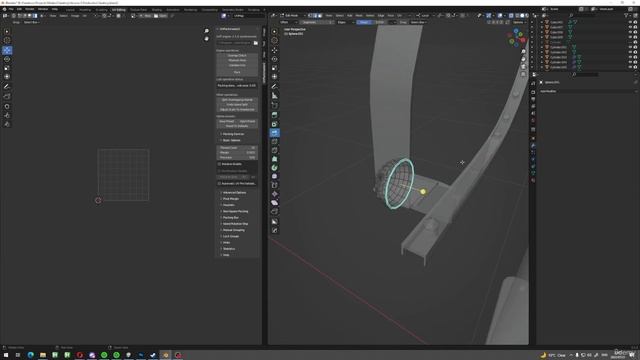Click the red X axis on navigation gizmo
Screen dimensions: 640x360
pos(523,40)
